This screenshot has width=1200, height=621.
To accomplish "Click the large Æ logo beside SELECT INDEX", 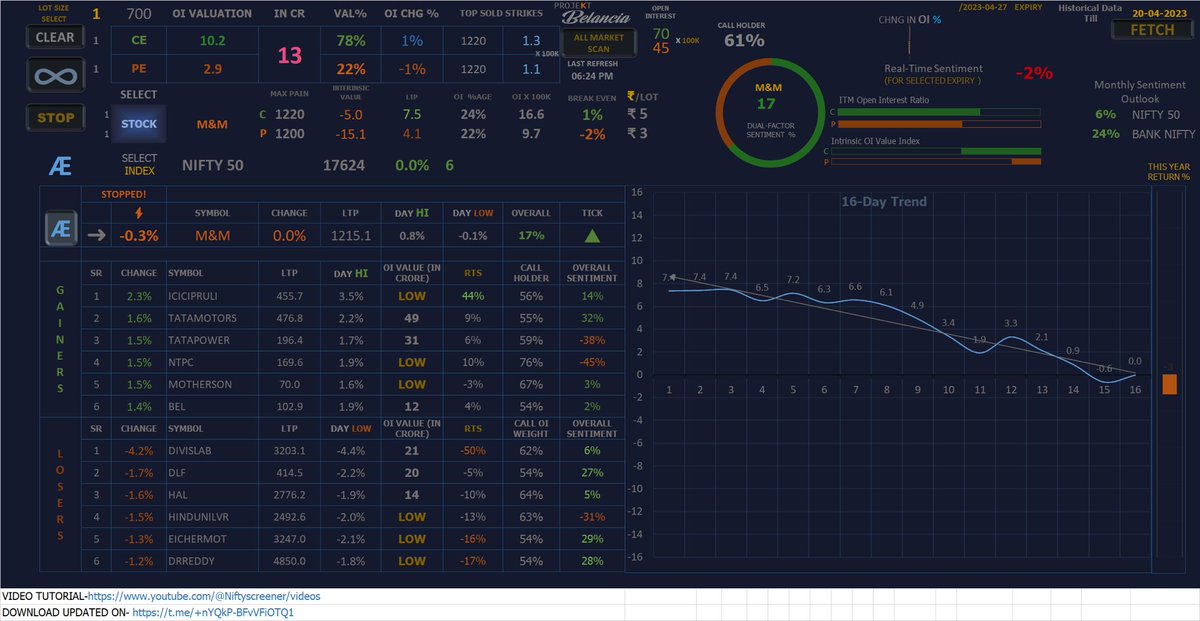I will coord(59,166).
